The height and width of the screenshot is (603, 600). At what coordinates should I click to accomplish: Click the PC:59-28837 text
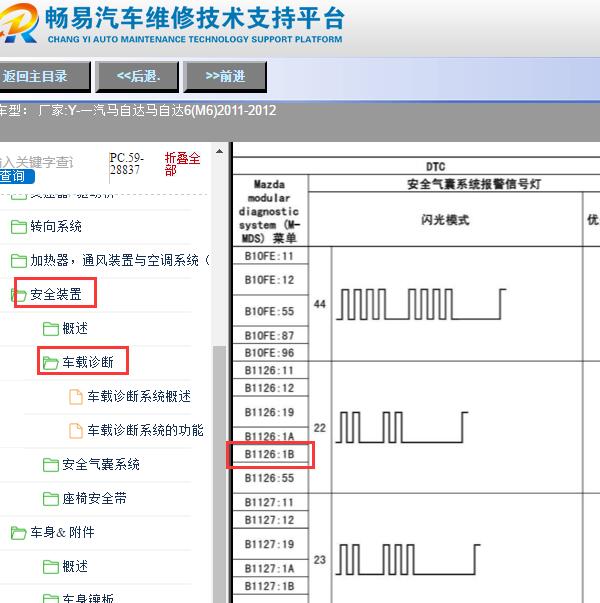pyautogui.click(x=126, y=163)
